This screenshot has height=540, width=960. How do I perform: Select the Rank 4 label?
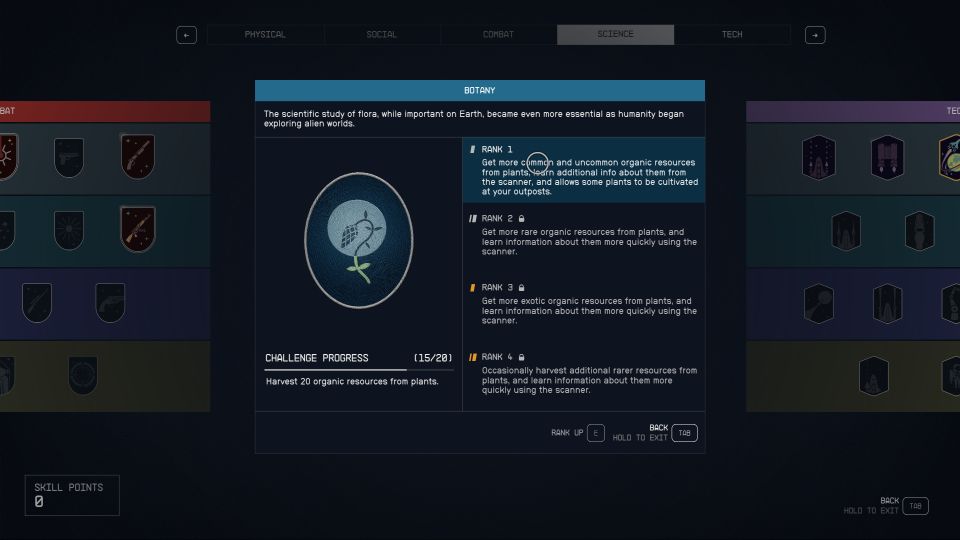497,357
